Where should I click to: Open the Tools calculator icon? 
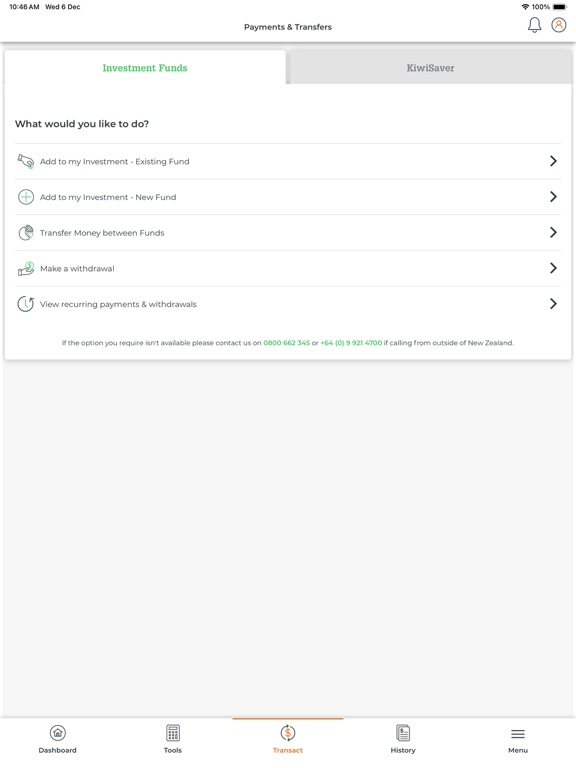pos(173,733)
